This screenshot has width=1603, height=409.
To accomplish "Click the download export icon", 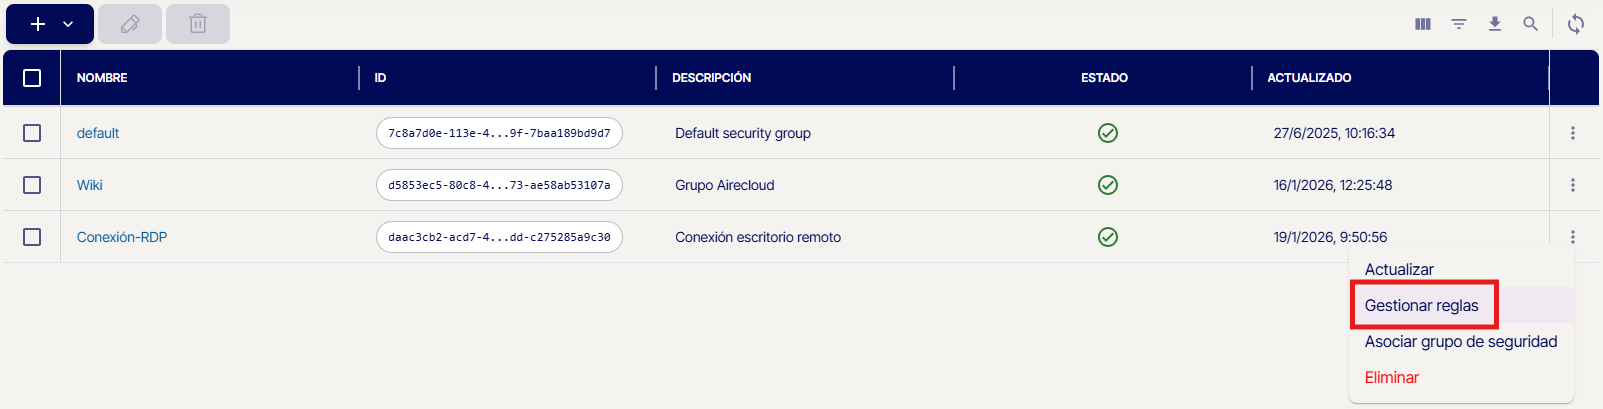I will (x=1495, y=24).
